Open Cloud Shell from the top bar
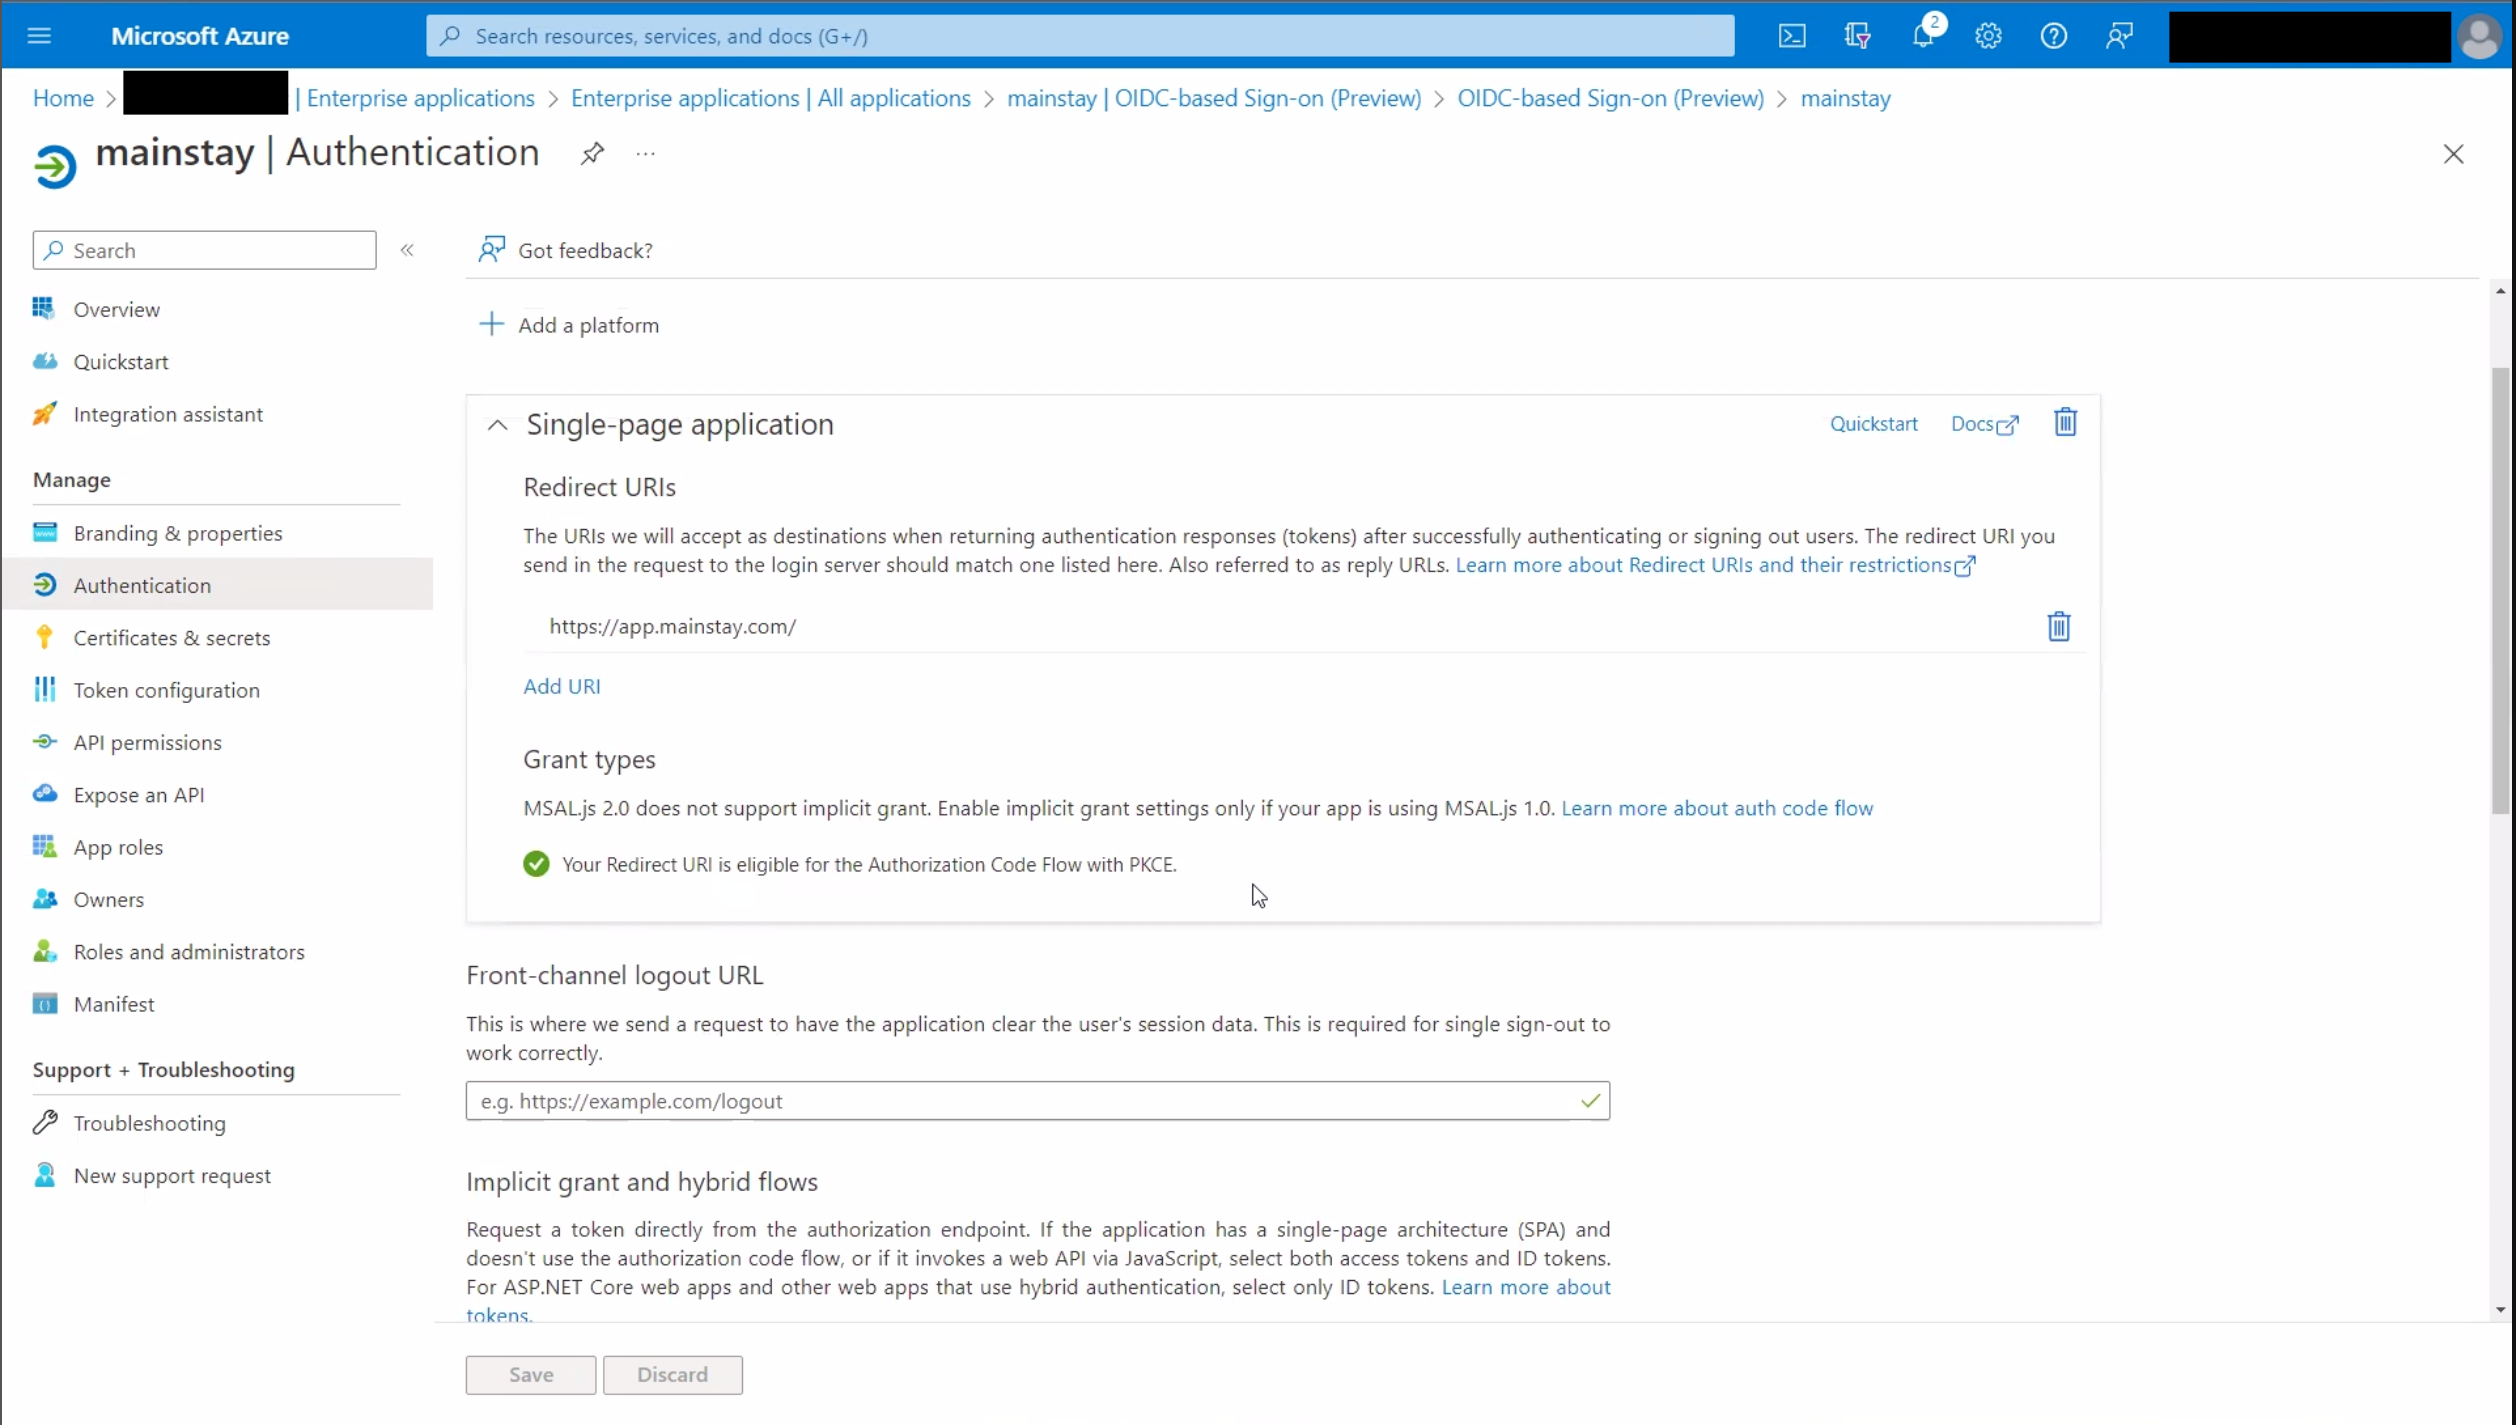The image size is (2516, 1425). 1791,36
